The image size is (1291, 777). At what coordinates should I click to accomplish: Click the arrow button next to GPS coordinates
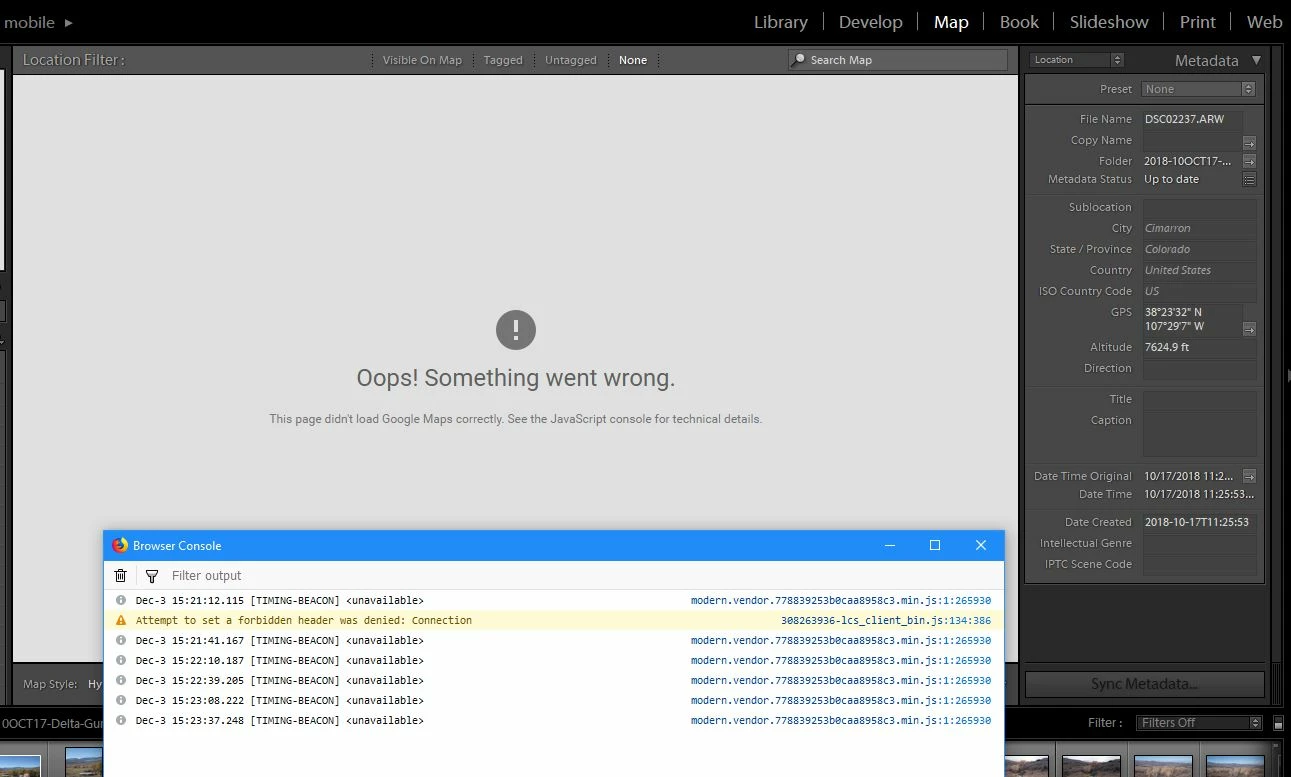pos(1249,328)
